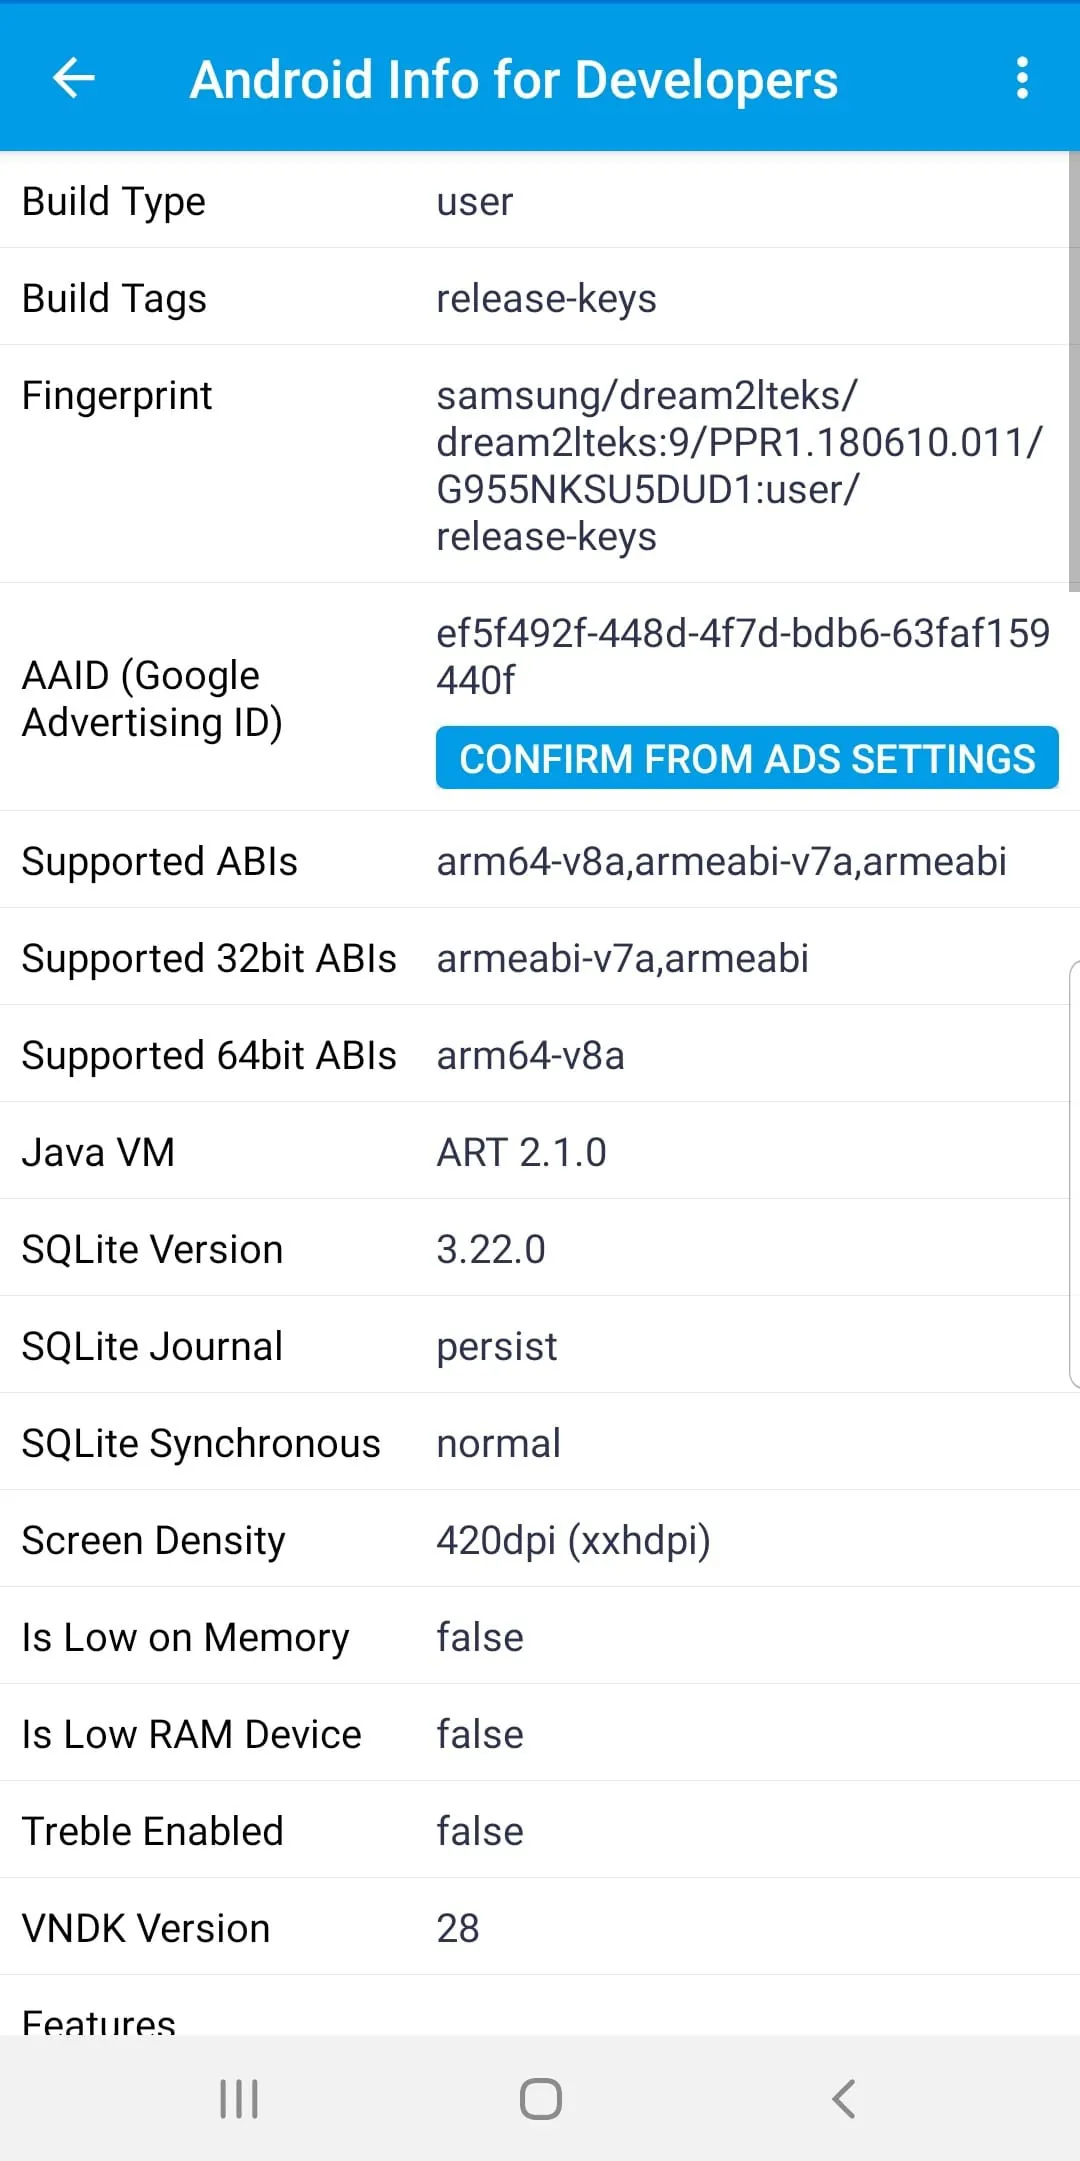Screen dimensions: 1080x2161
Task: Tap the Build Type row
Action: coord(540,201)
